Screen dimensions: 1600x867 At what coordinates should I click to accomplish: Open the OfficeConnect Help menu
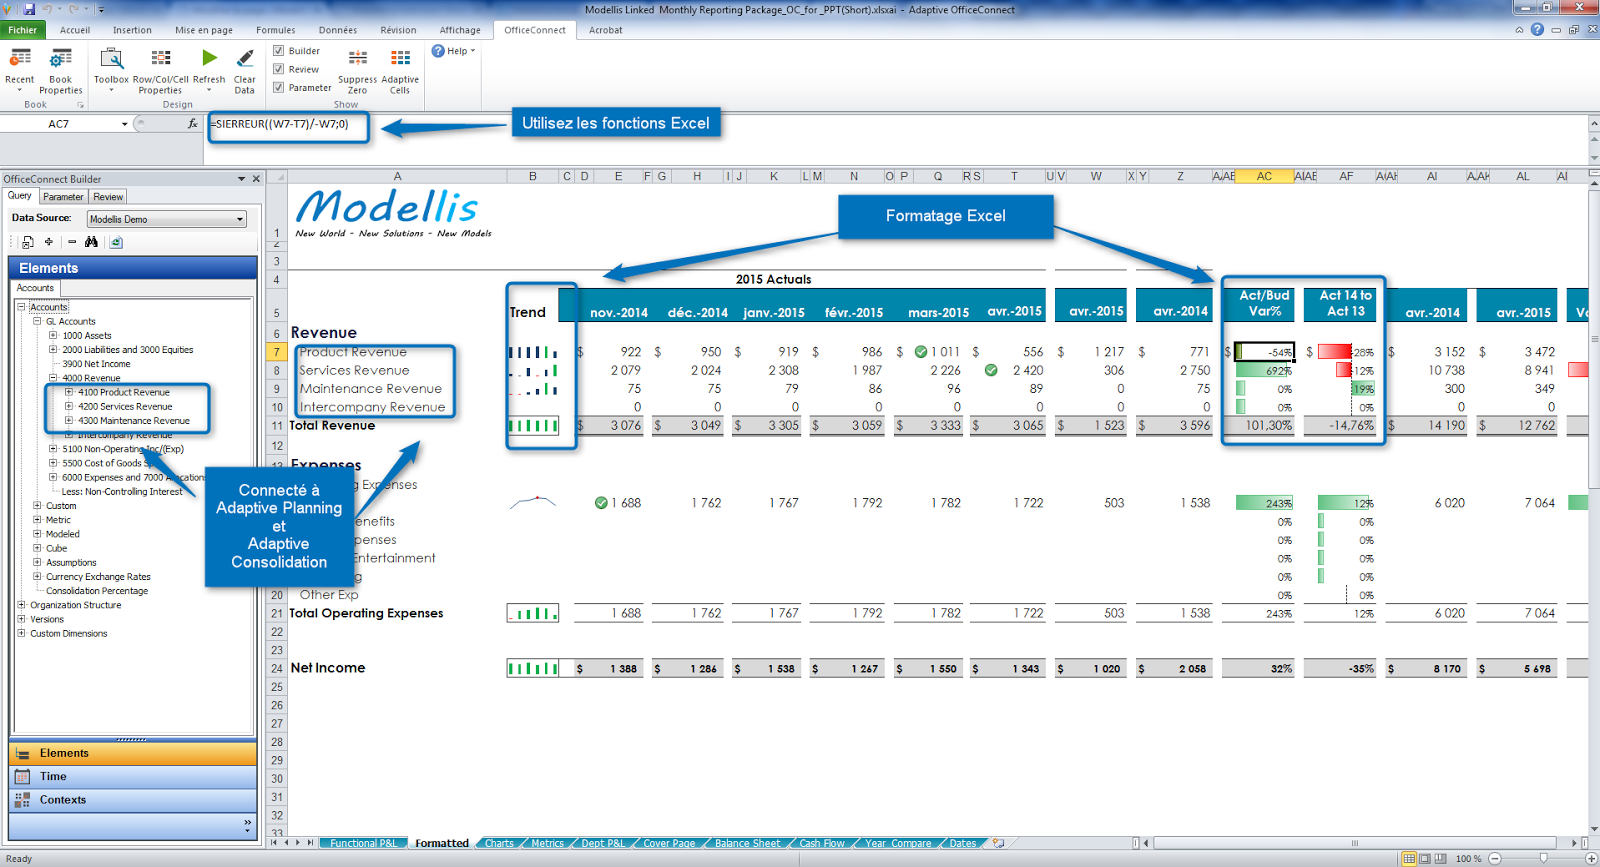[x=453, y=51]
